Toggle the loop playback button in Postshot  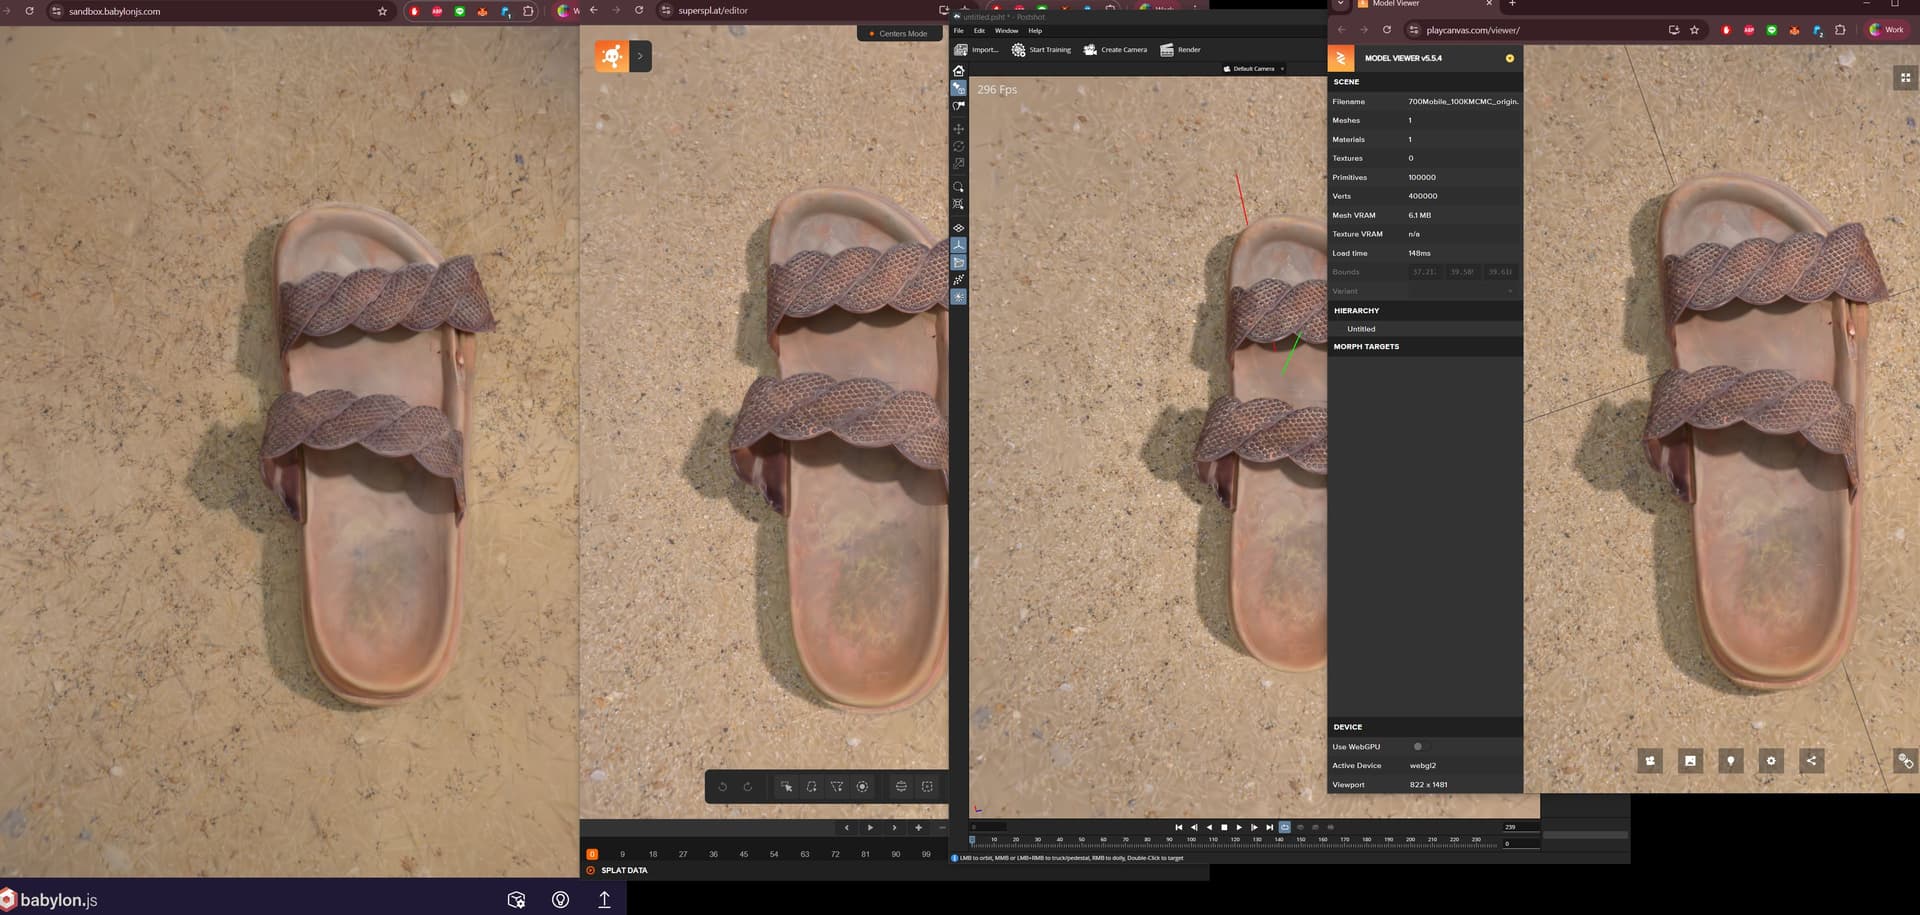tap(1285, 828)
